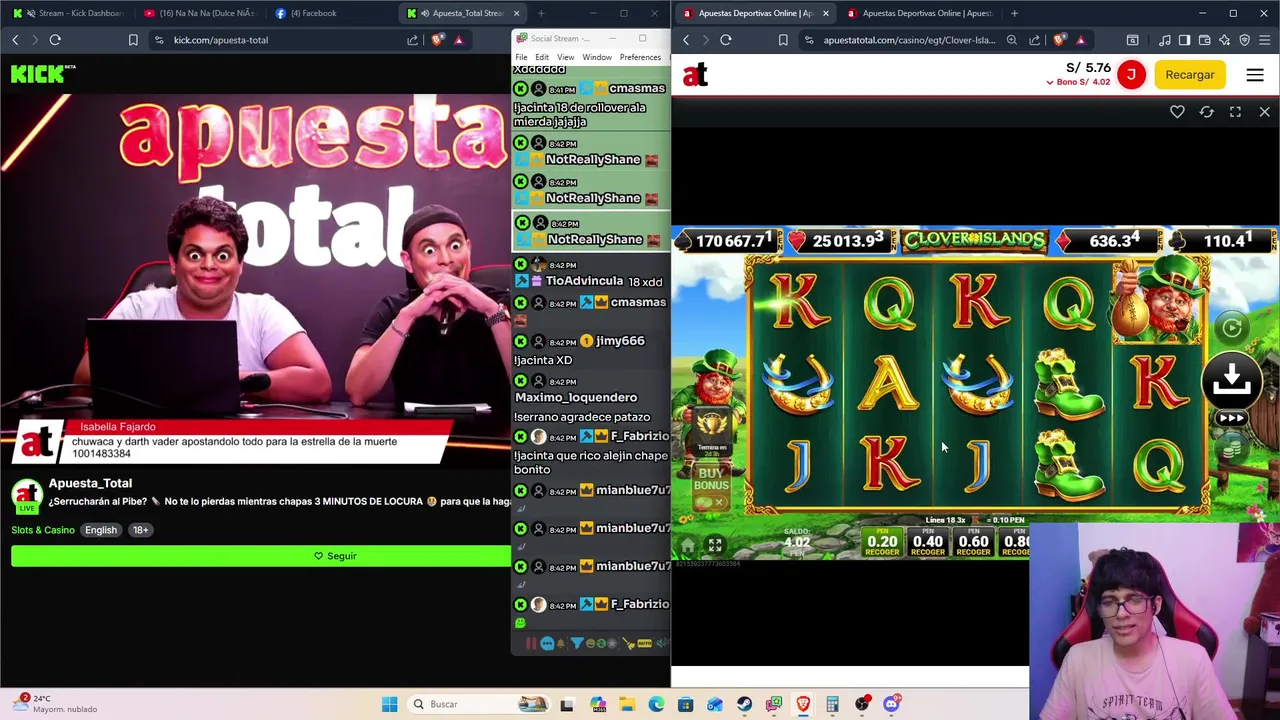Screen dimensions: 1280x720
Task: Expand the Bono S/ 4.02 balance chevron
Action: (x=1049, y=82)
